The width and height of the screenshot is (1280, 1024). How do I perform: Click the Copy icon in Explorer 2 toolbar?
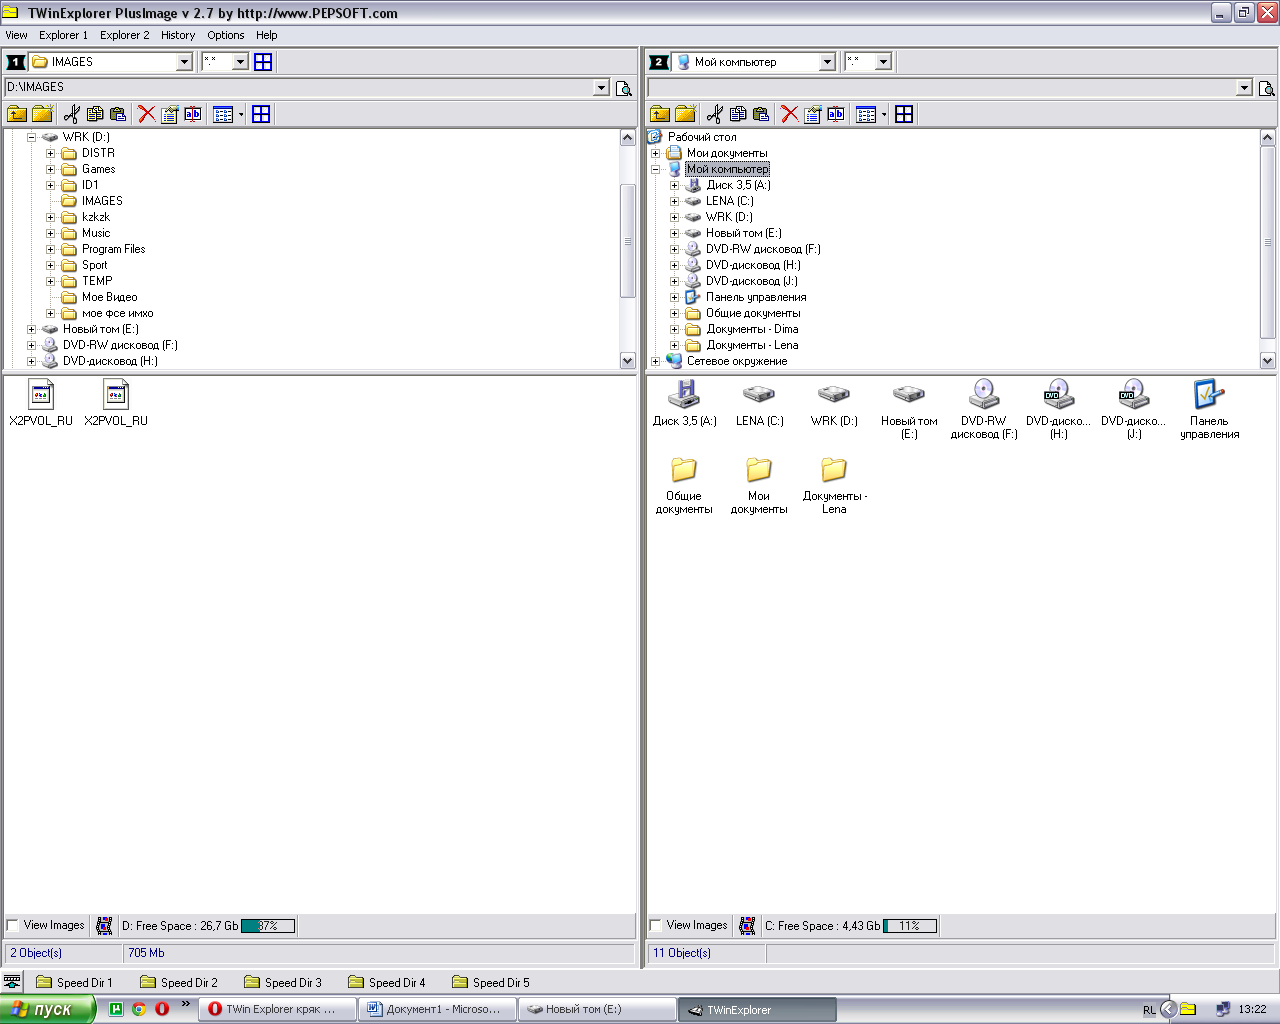738,114
